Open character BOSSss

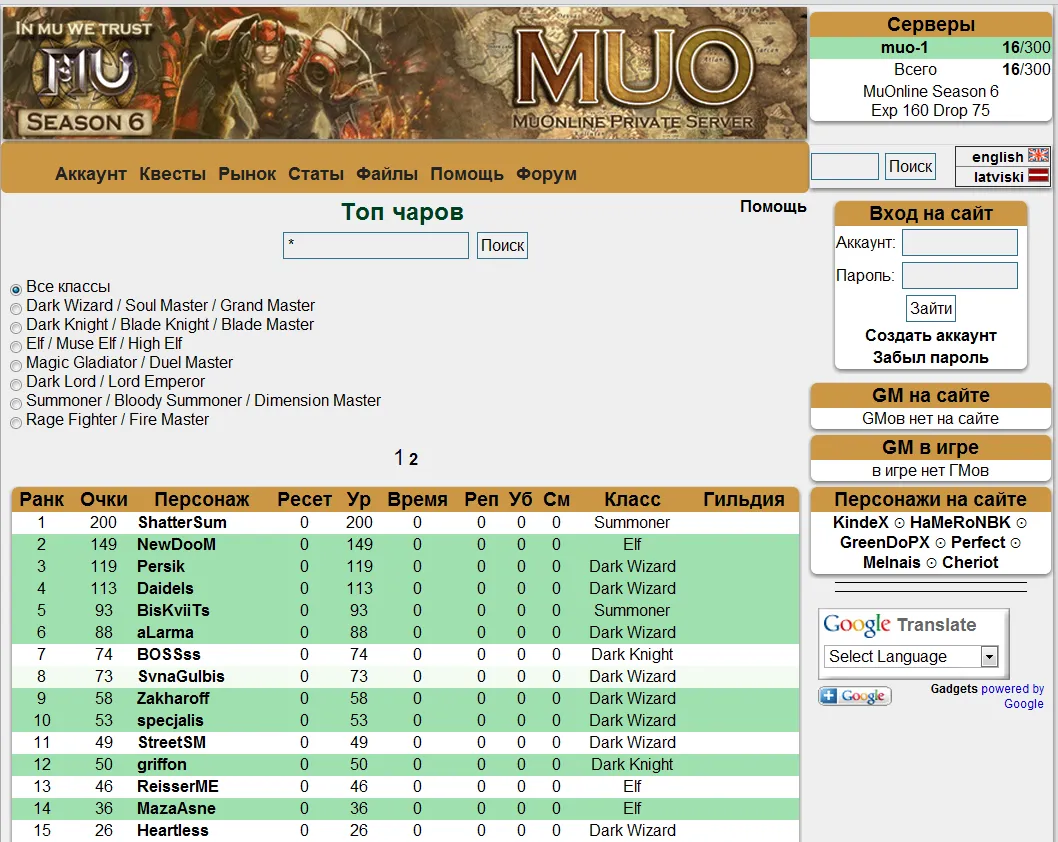[x=169, y=654]
